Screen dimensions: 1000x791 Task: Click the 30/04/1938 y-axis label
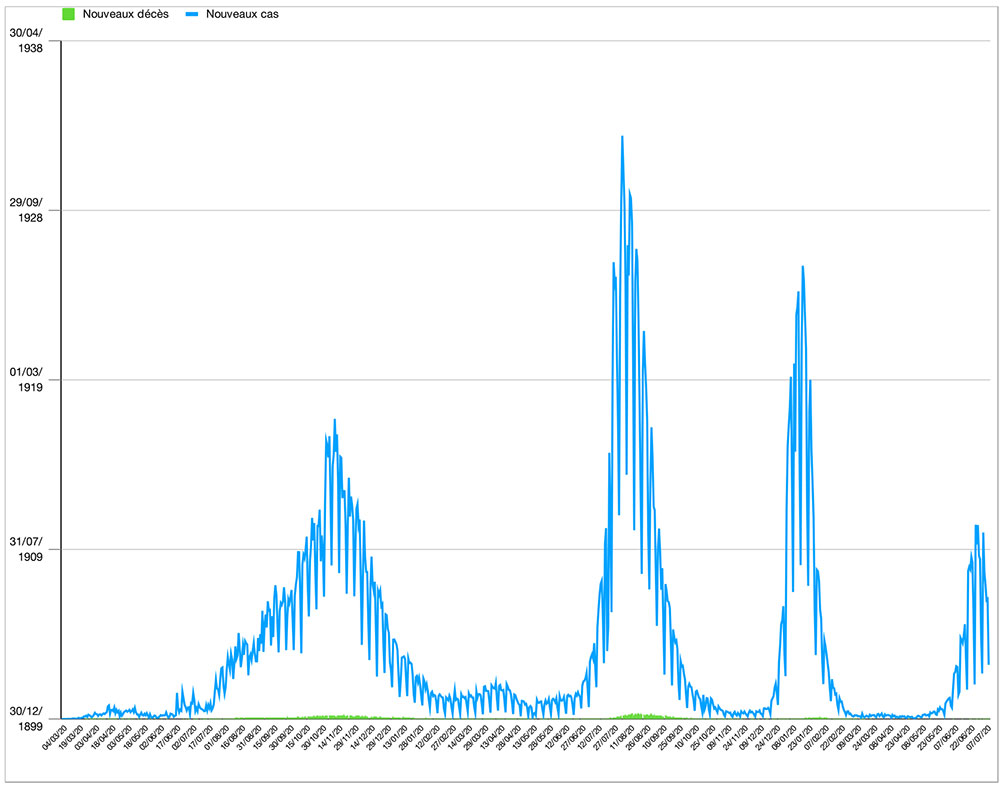pos(28,41)
